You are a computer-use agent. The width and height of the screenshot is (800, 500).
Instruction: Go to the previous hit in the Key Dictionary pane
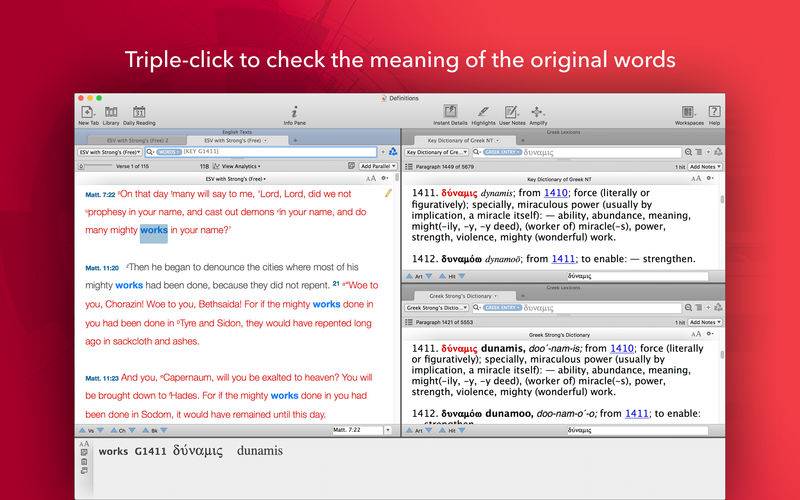pos(443,276)
